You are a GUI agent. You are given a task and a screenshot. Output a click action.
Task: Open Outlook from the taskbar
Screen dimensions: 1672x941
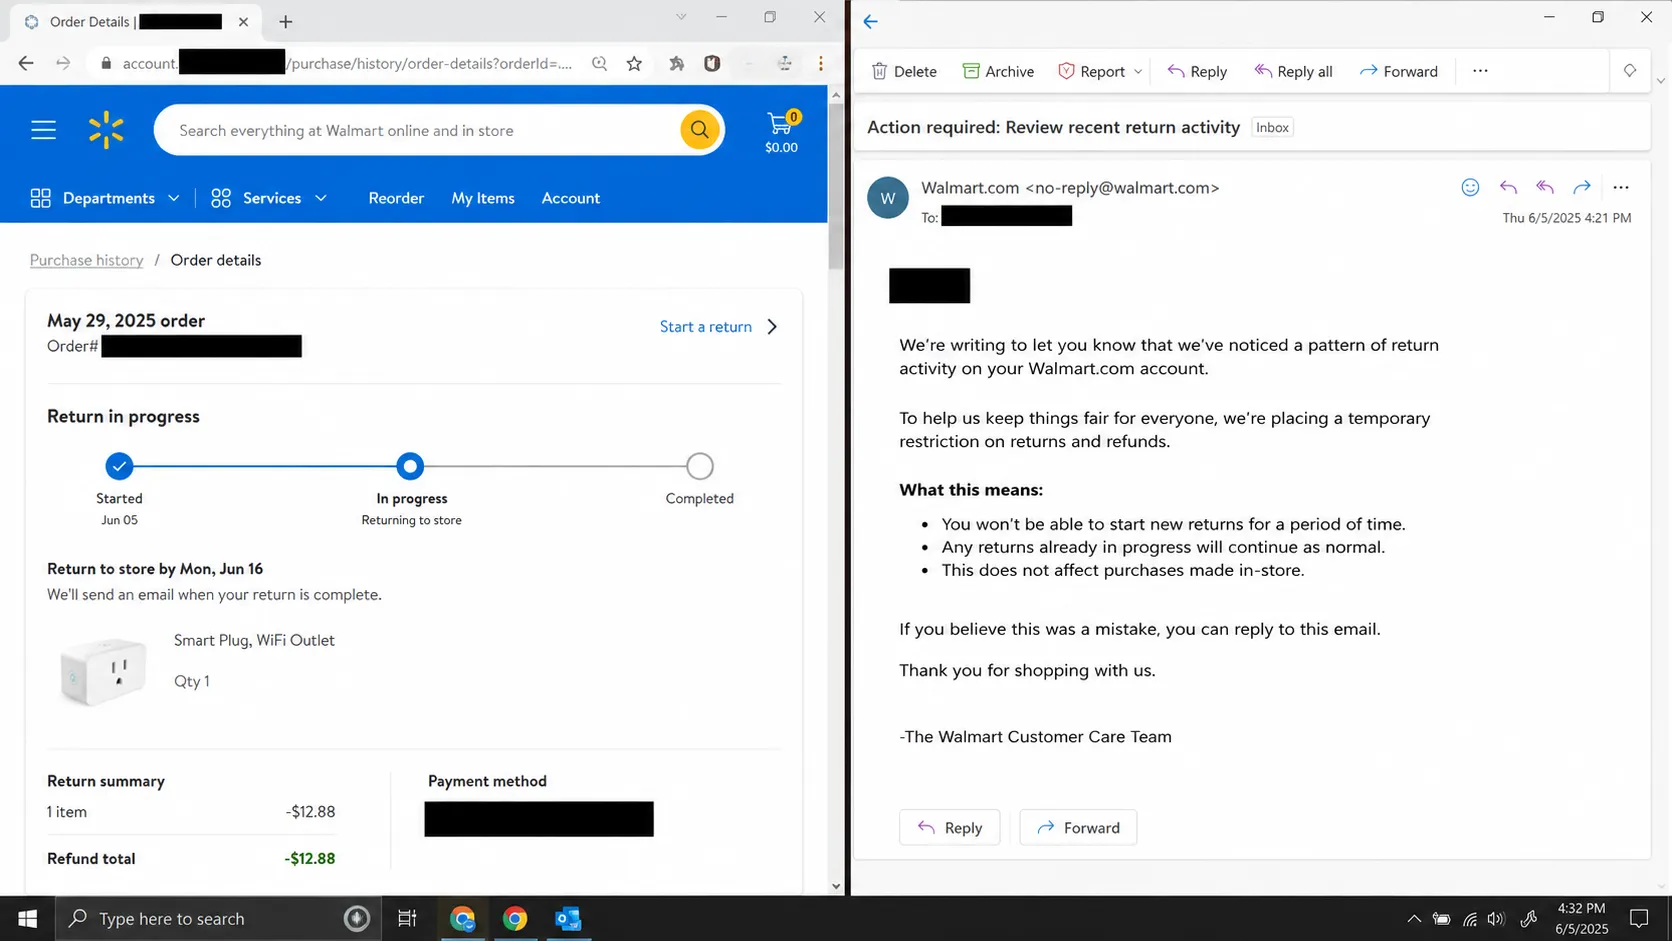tap(568, 918)
